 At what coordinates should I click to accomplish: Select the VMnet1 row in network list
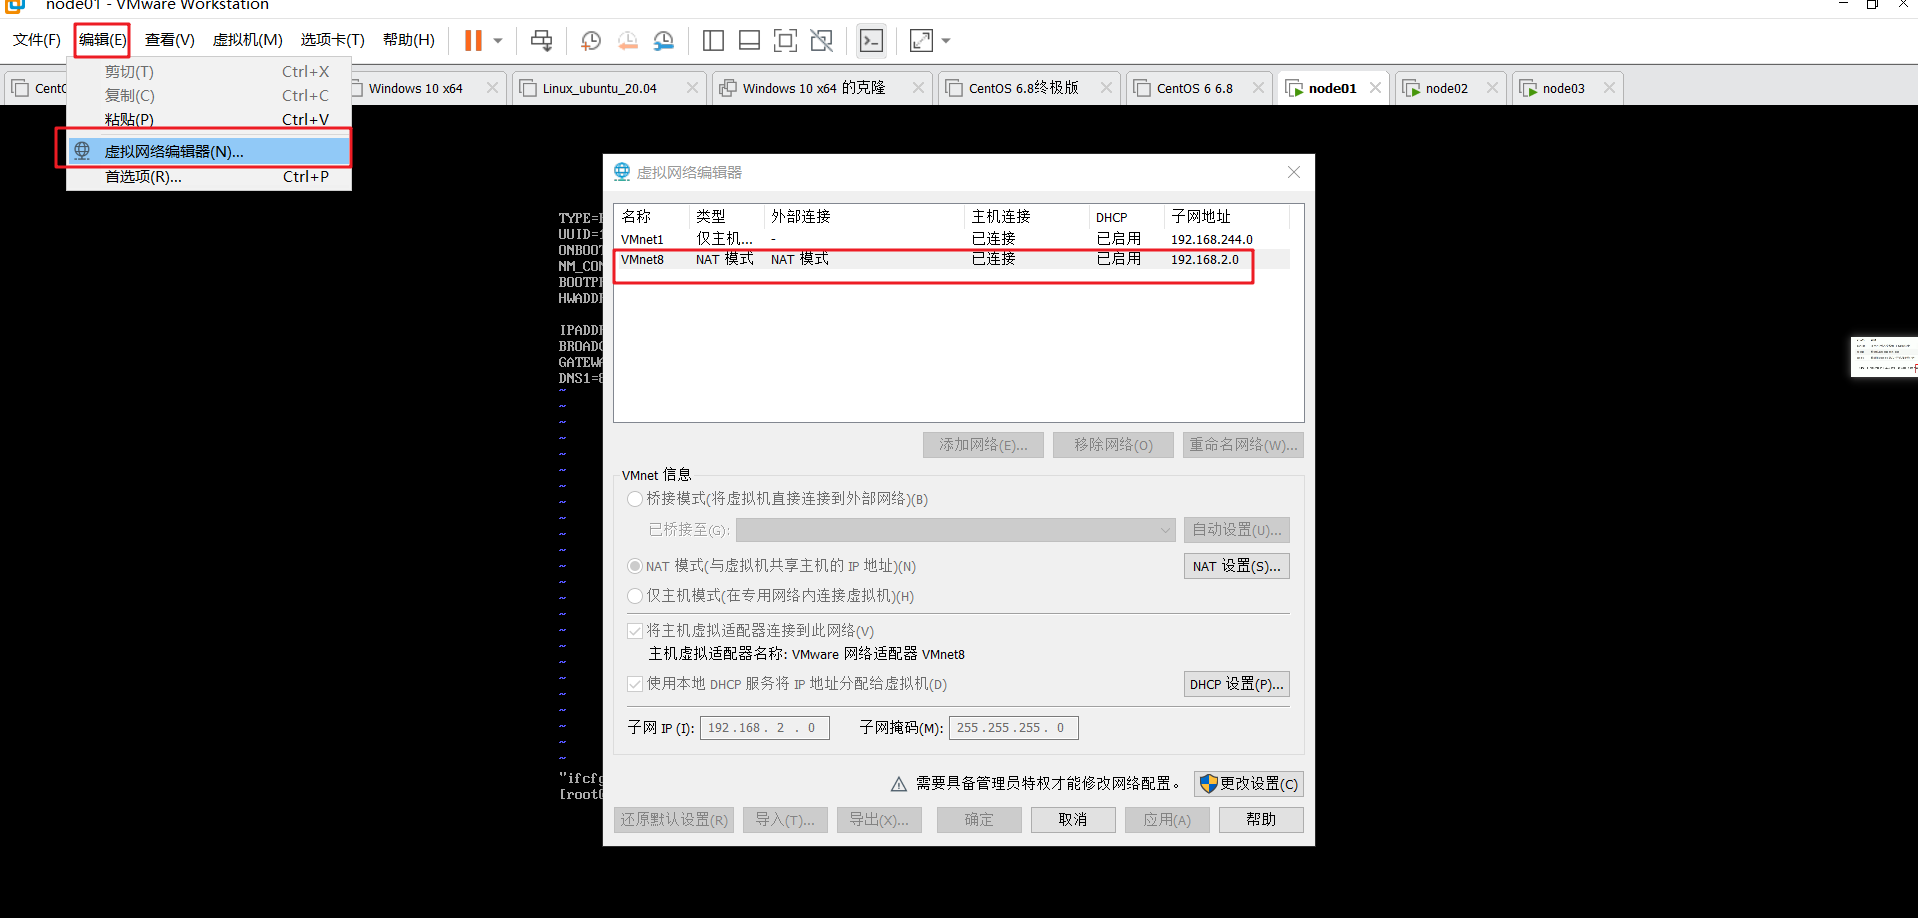951,239
